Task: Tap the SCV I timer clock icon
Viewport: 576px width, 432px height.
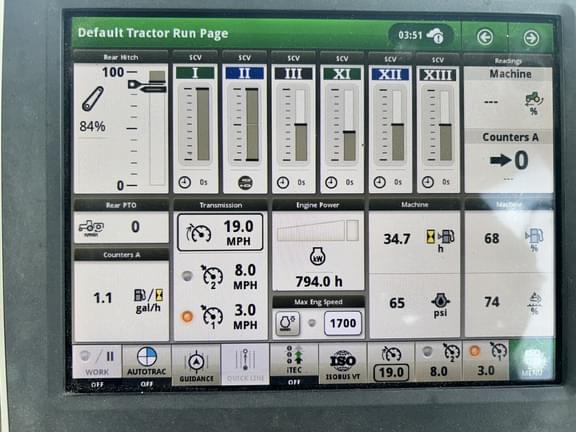Action: (x=185, y=182)
